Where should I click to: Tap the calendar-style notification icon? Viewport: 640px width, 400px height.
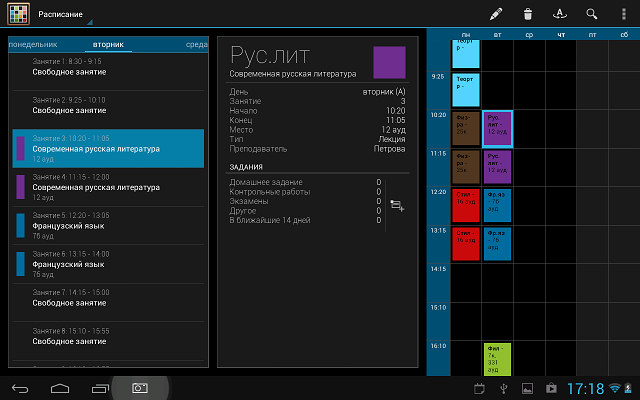point(480,389)
